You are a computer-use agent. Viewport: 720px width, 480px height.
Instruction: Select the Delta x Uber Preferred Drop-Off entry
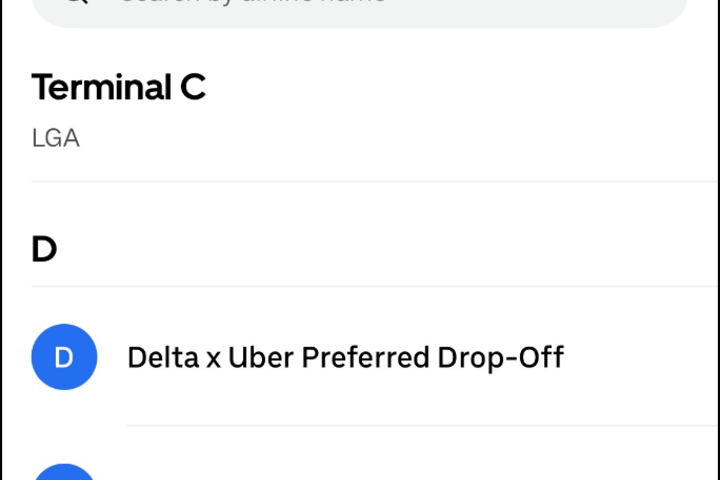345,357
